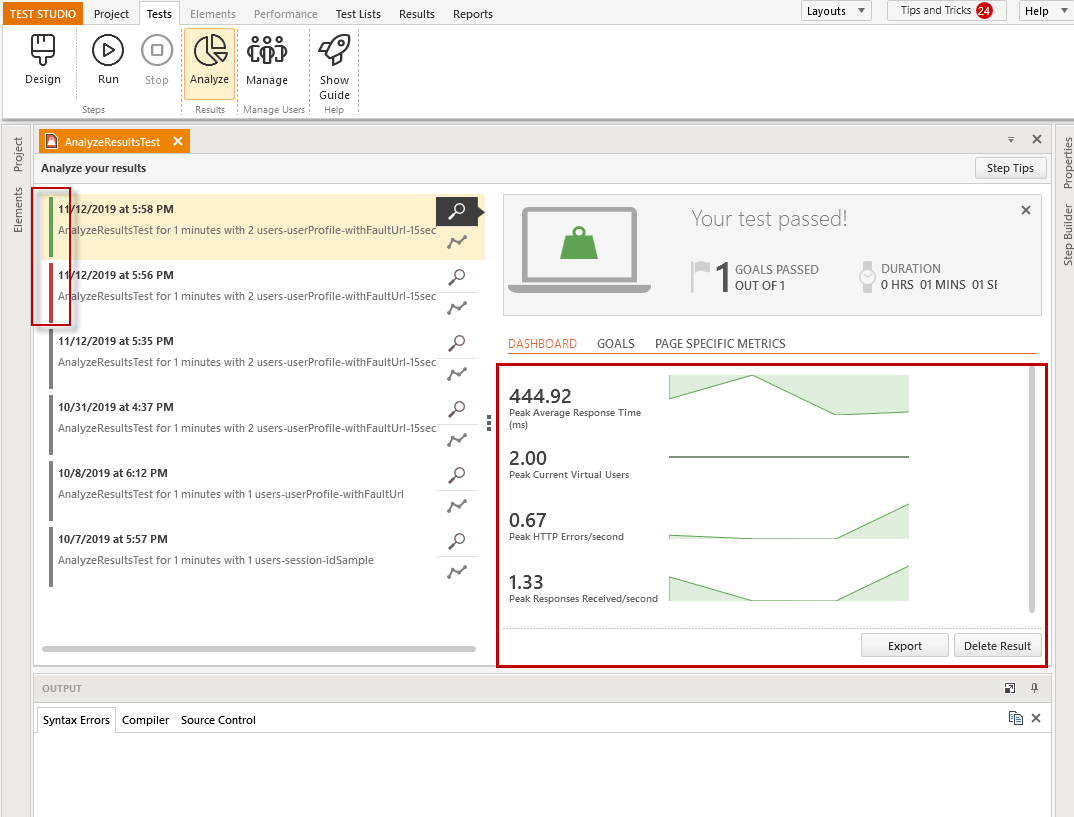The image size is (1074, 817).
Task: Switch to the GOALS tab
Action: pyautogui.click(x=615, y=344)
